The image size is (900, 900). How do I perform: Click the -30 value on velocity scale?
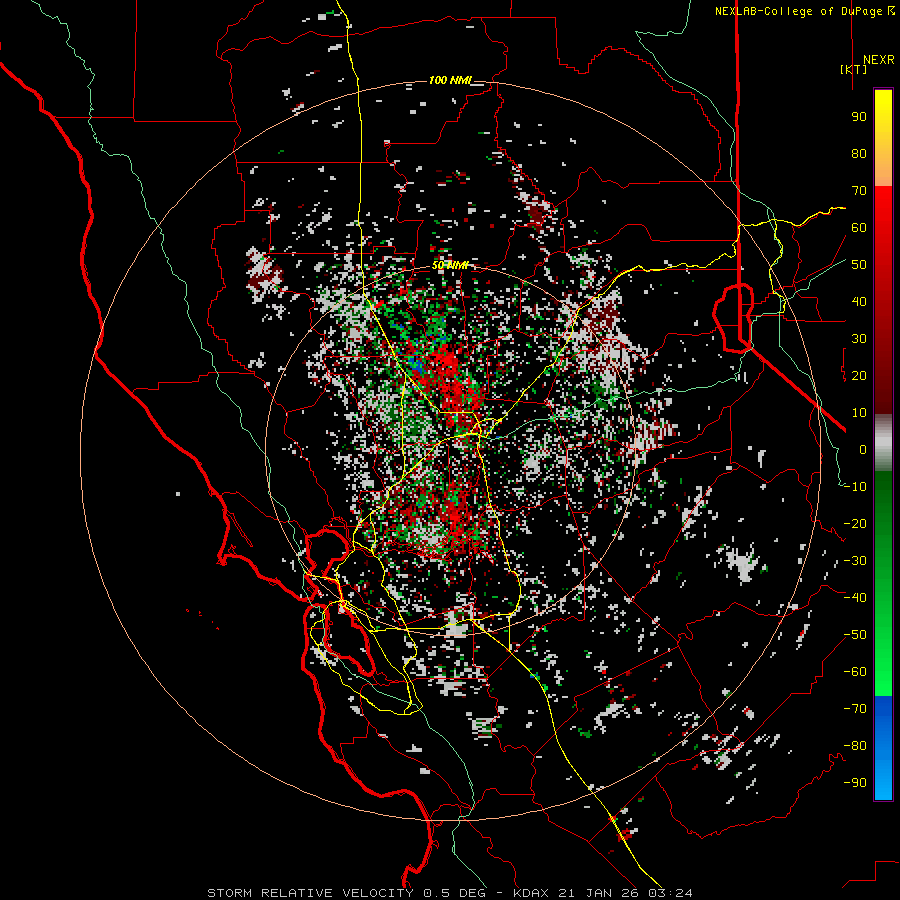pyautogui.click(x=855, y=561)
